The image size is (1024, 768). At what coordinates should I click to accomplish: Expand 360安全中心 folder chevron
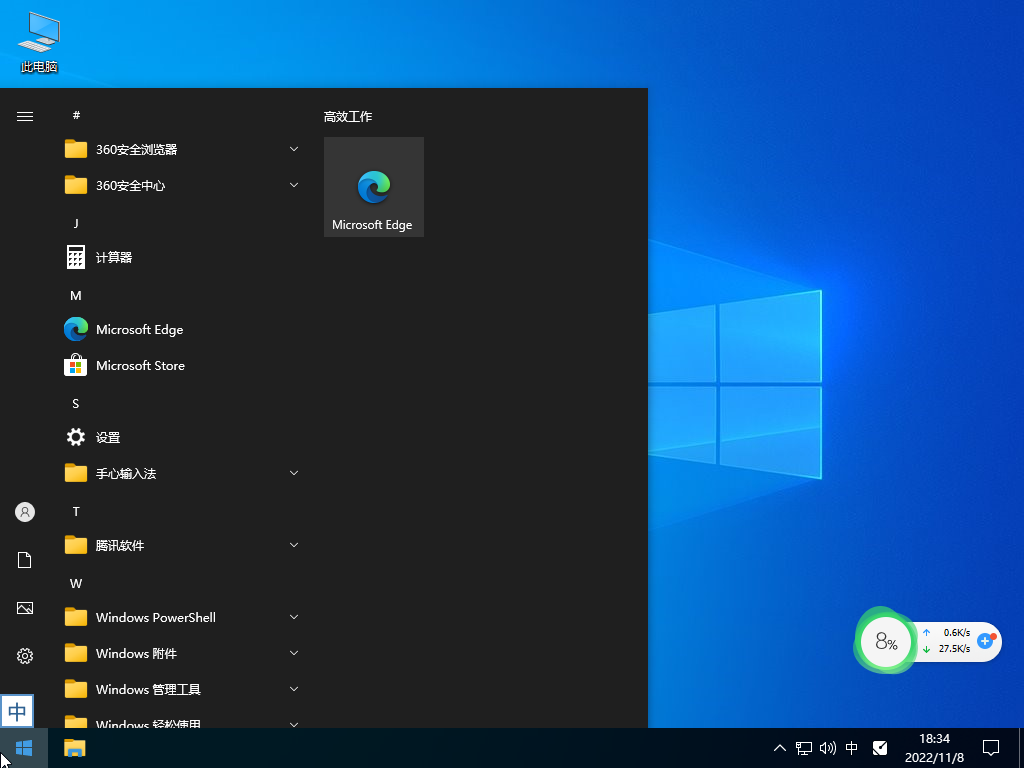pos(294,185)
